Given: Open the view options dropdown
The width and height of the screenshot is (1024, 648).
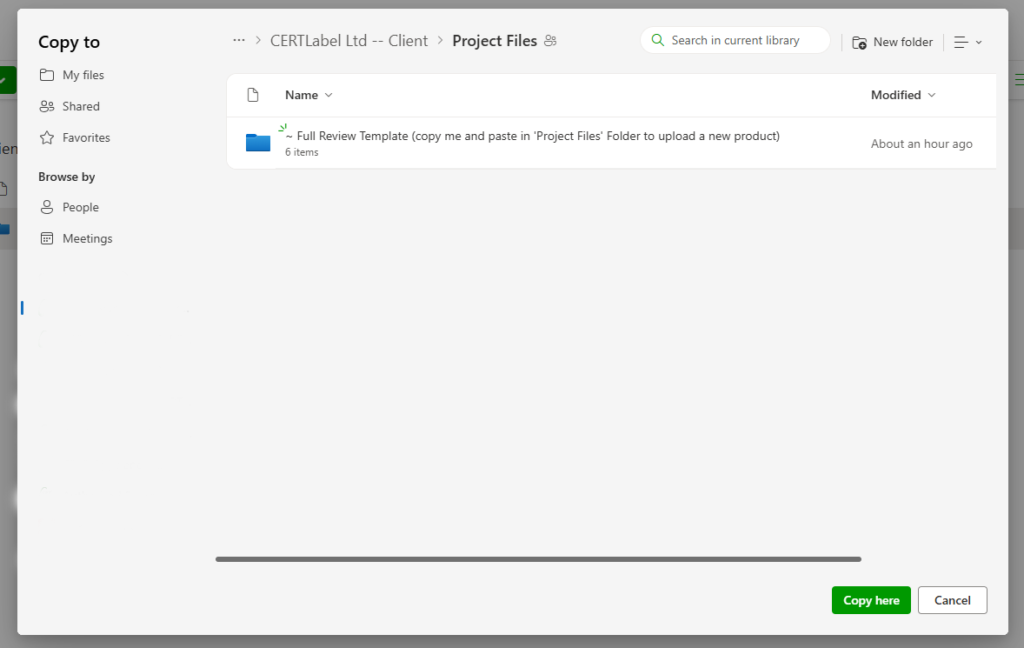Looking at the screenshot, I should pyautogui.click(x=967, y=42).
